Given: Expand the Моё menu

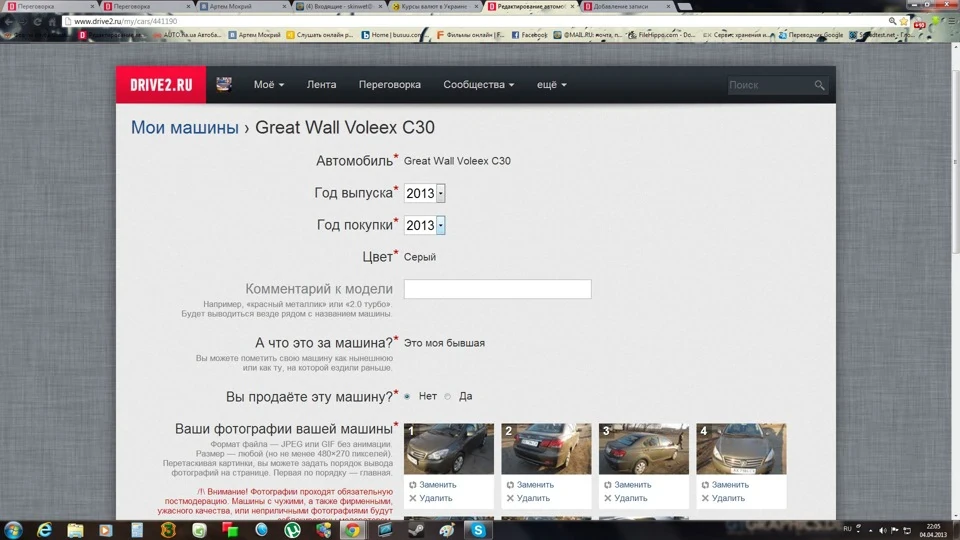Looking at the screenshot, I should pyautogui.click(x=269, y=84).
